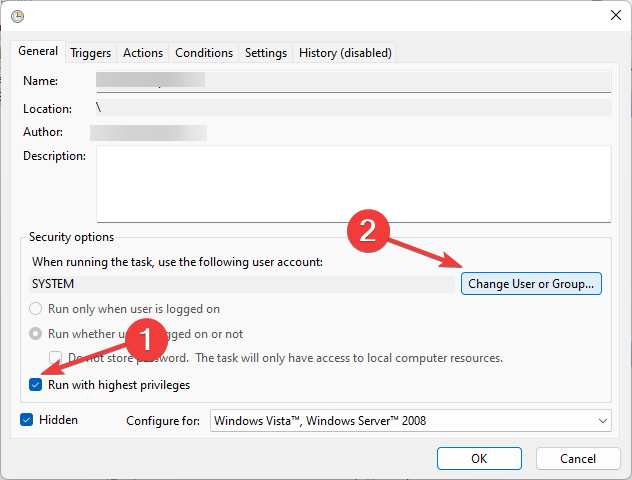This screenshot has width=632, height=480.
Task: Click the Author label
Action: [x=43, y=132]
